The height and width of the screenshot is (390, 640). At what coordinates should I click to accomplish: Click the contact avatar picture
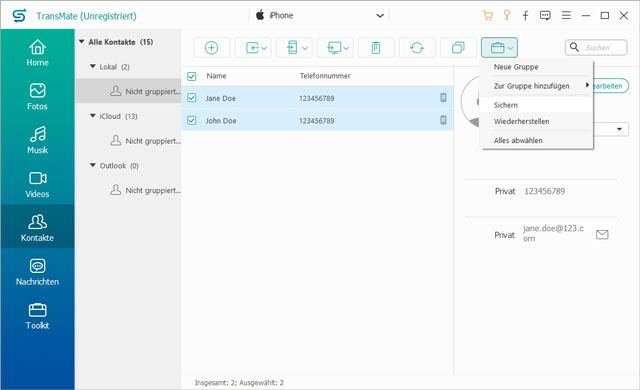point(471,102)
